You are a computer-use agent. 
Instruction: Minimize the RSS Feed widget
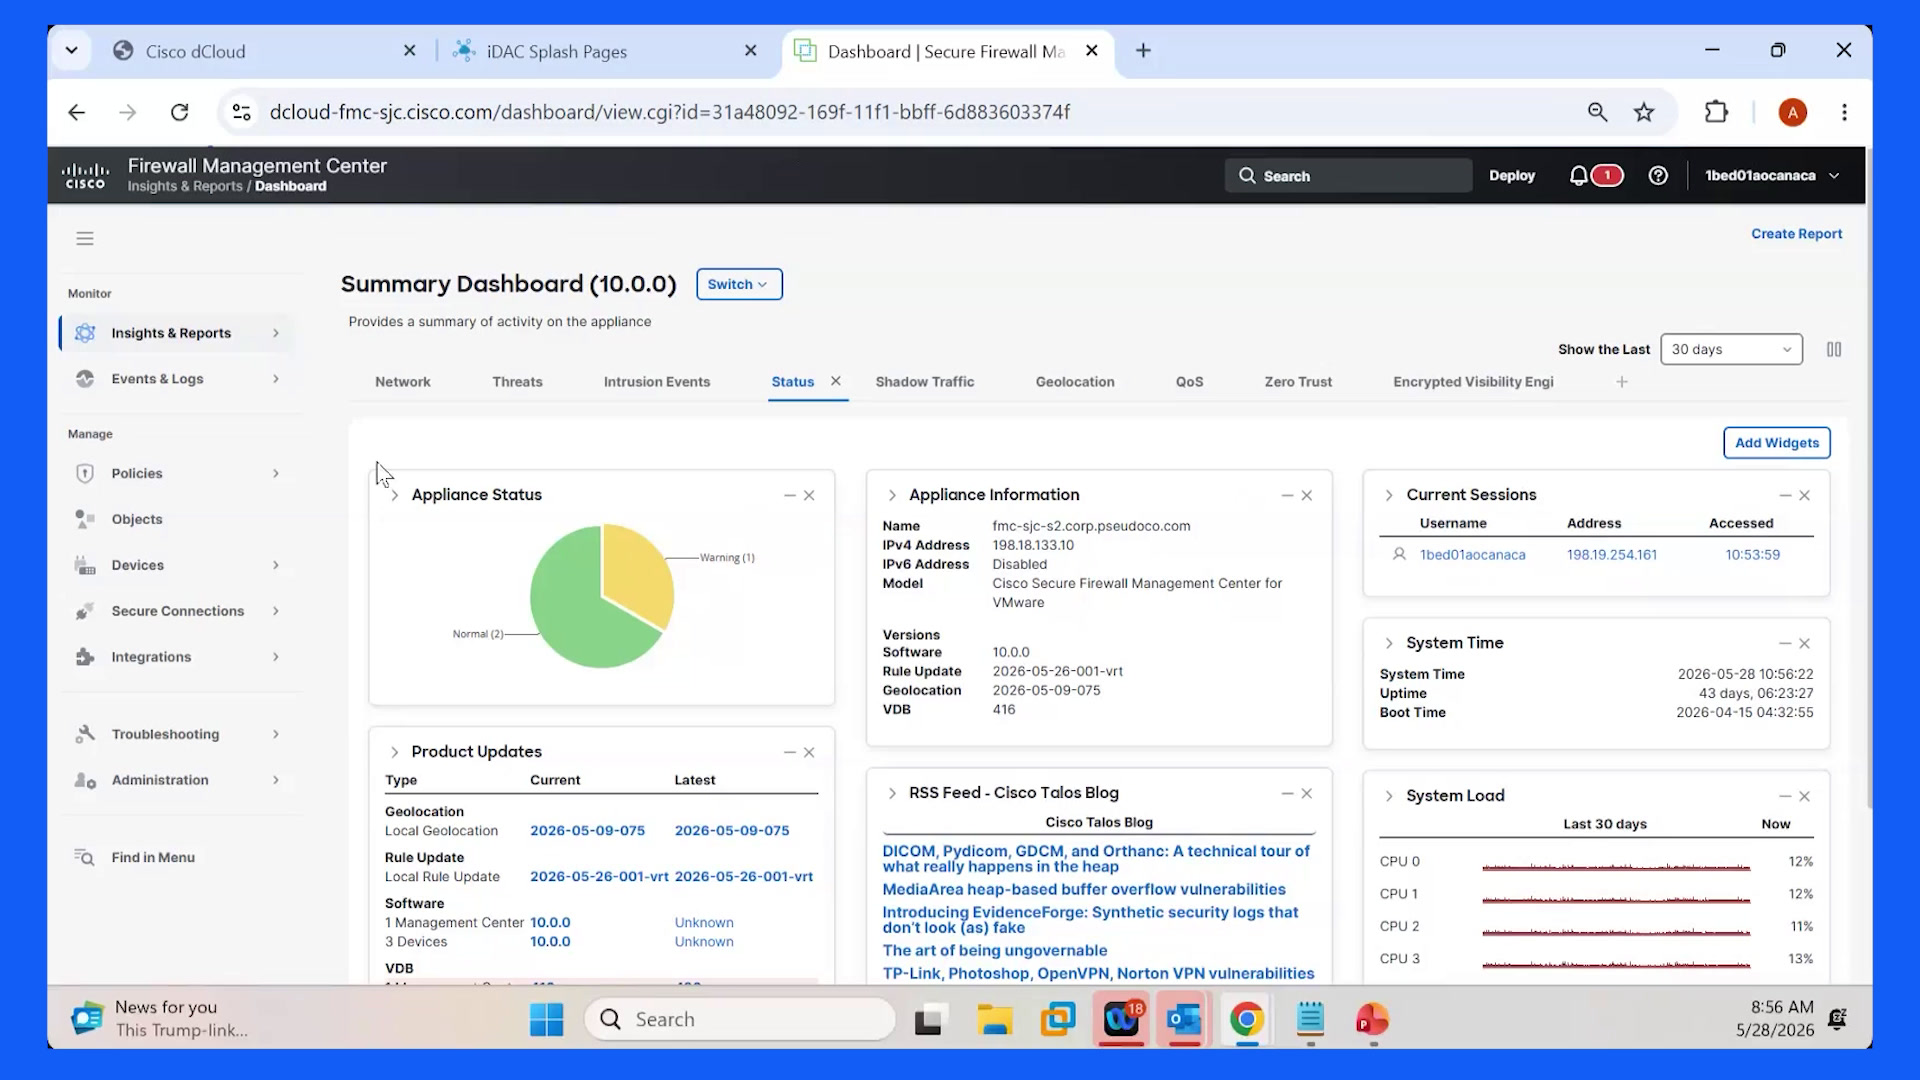[1287, 793]
